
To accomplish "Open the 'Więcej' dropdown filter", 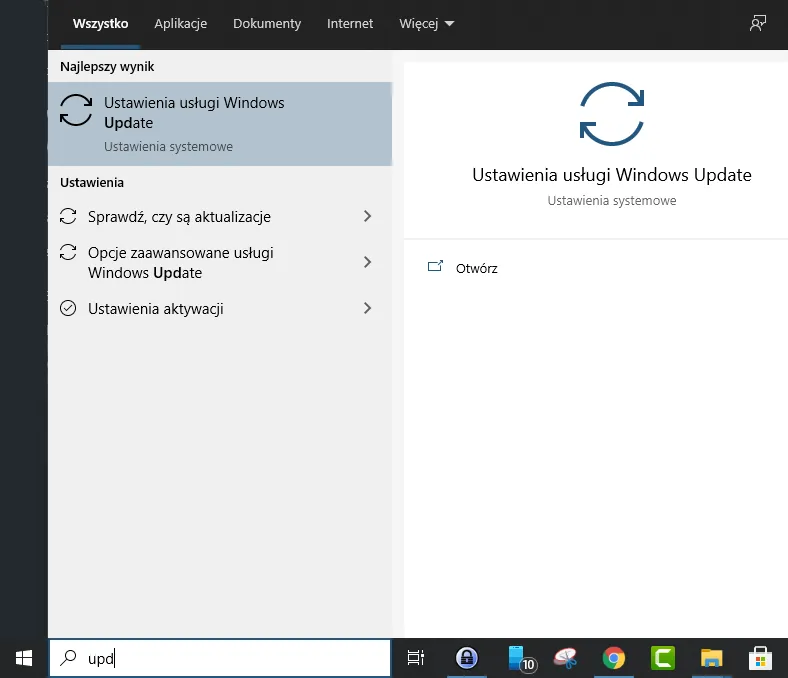I will (426, 23).
